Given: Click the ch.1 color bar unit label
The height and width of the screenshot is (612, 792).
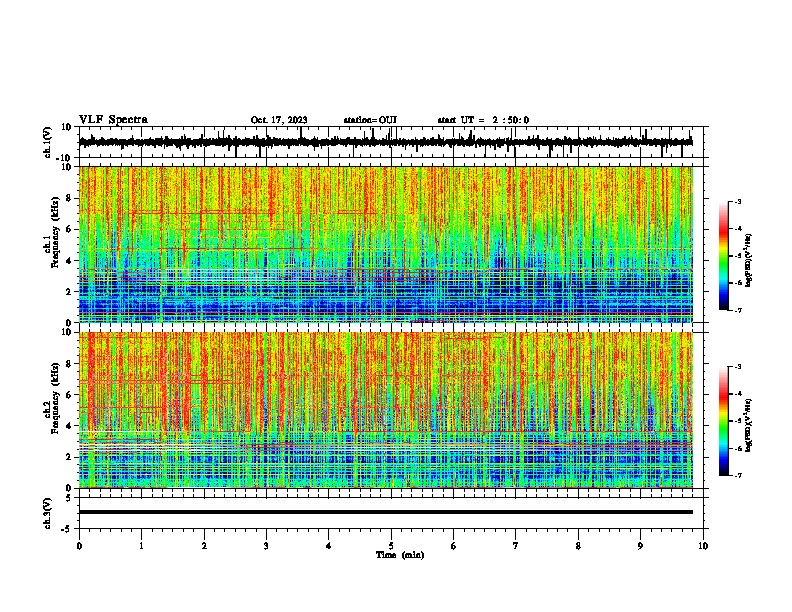Looking at the screenshot, I should [749, 260].
